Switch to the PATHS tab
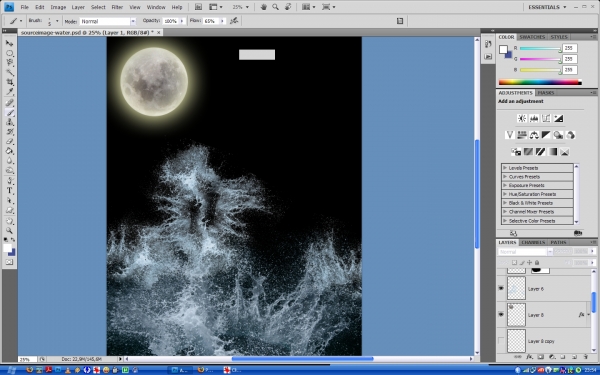 [x=558, y=242]
